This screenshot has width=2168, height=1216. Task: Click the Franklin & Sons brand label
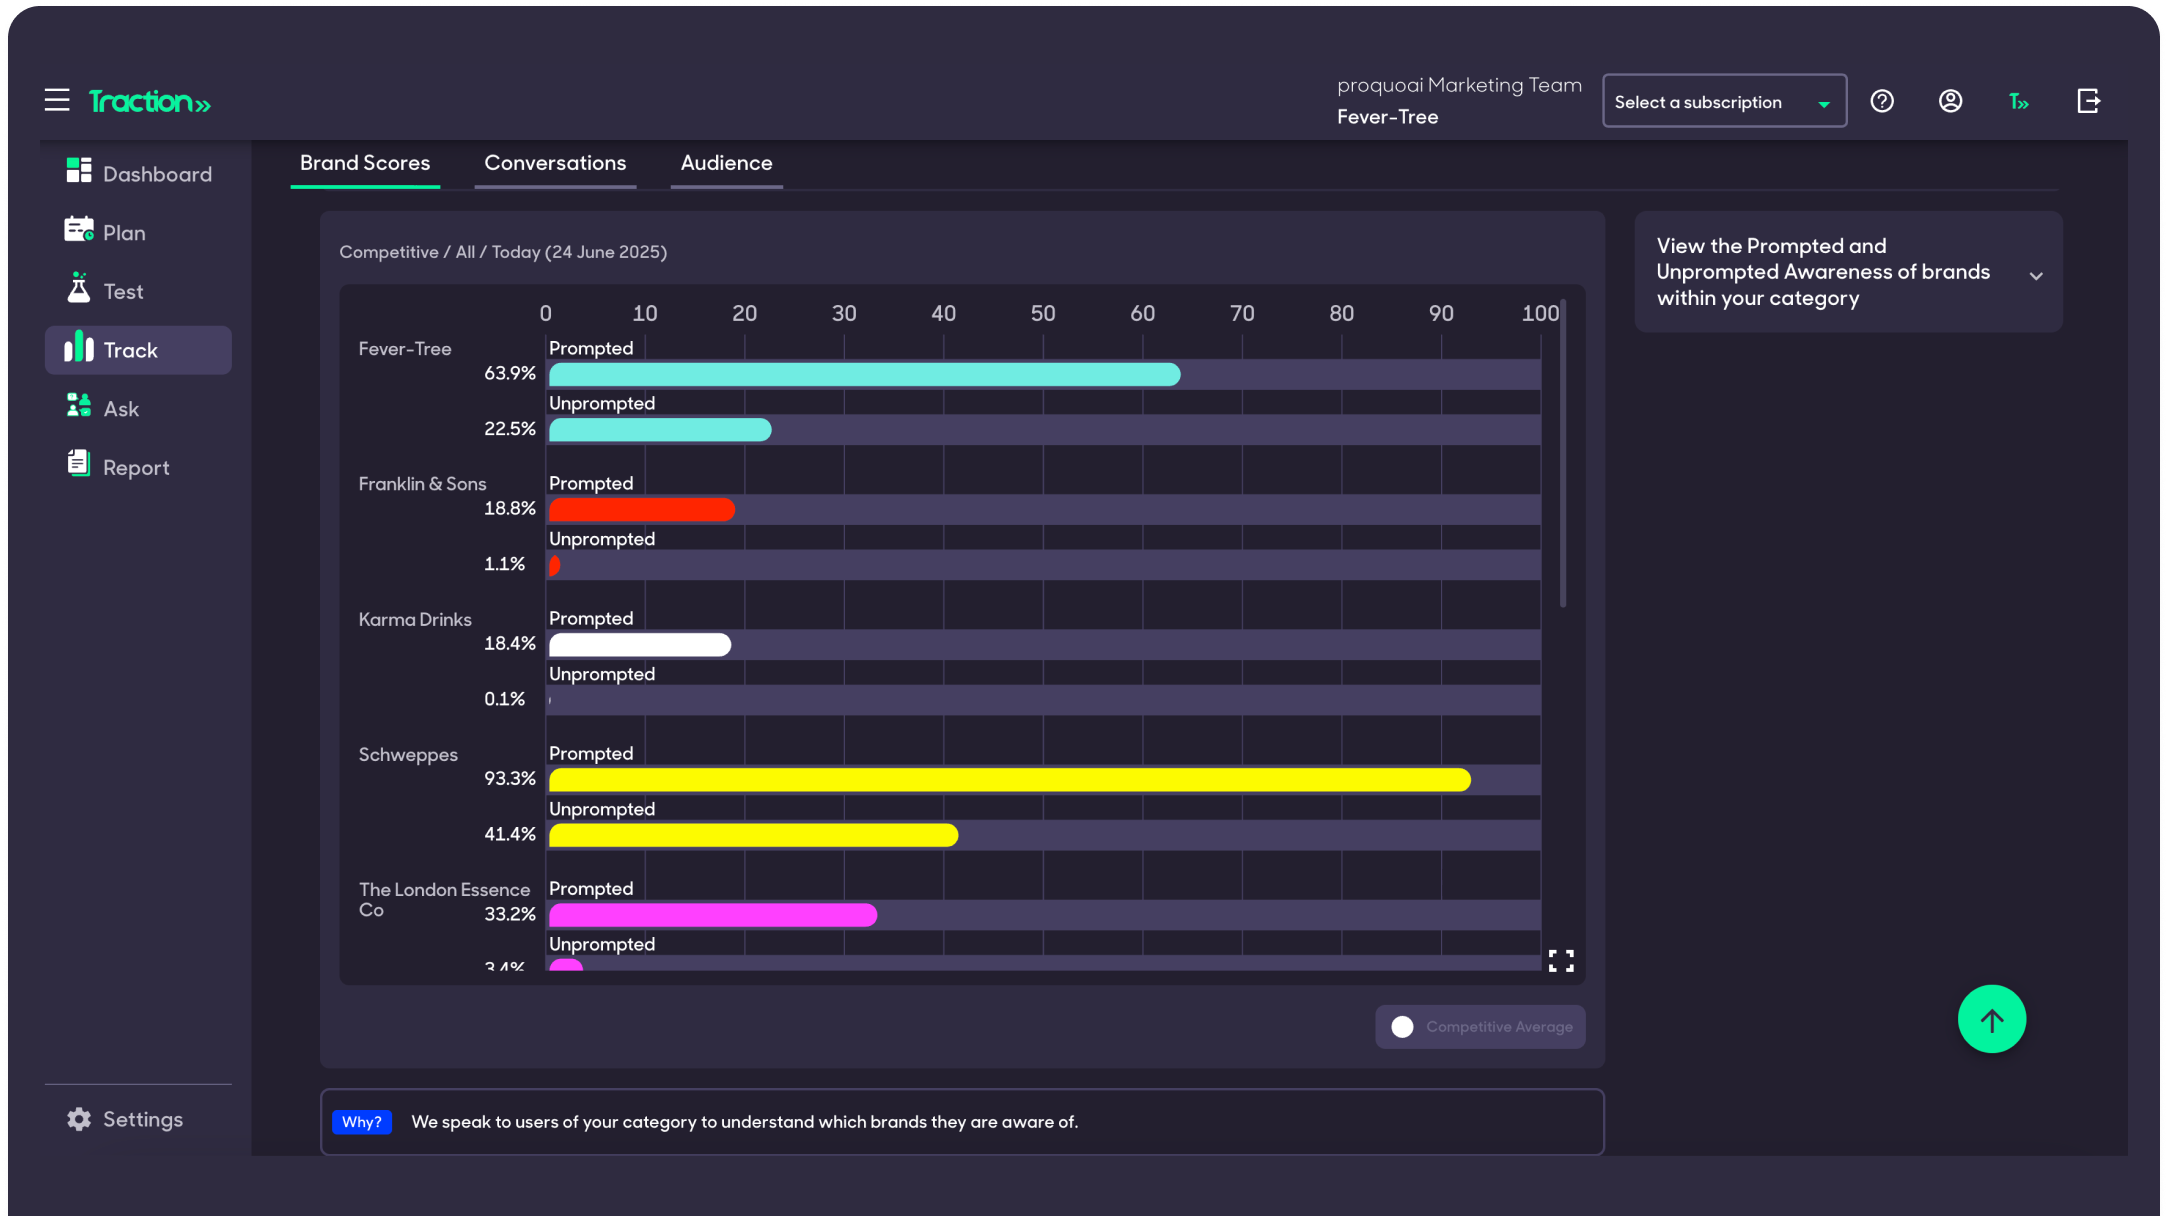pyautogui.click(x=422, y=484)
